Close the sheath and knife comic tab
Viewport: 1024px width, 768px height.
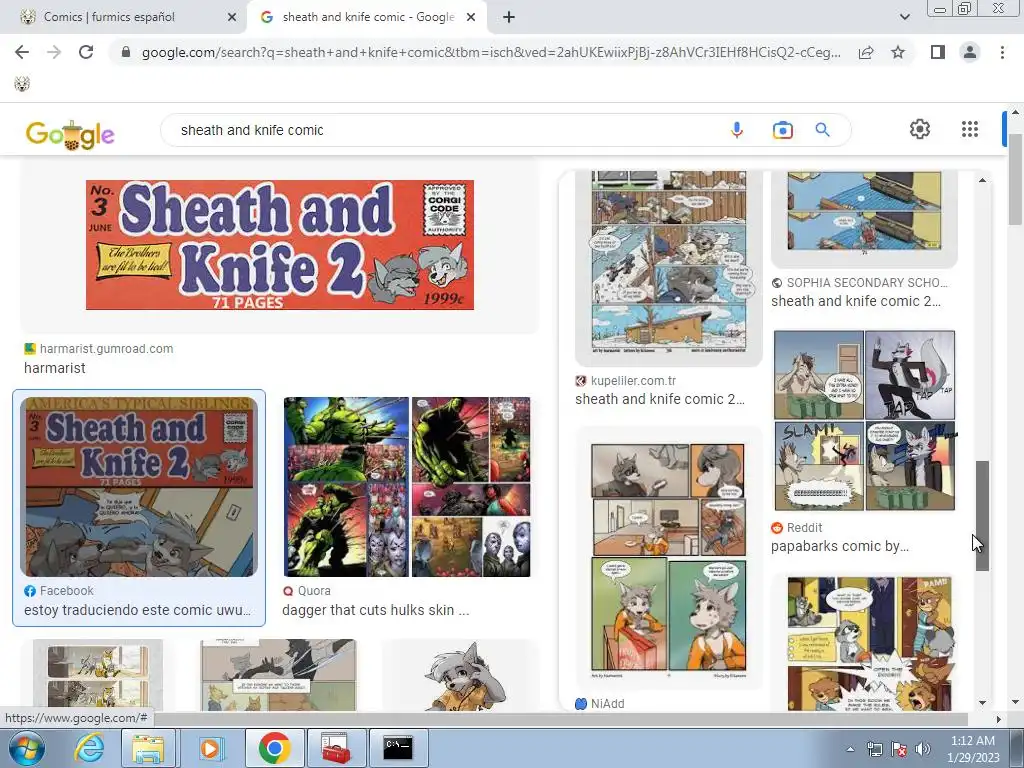click(471, 18)
